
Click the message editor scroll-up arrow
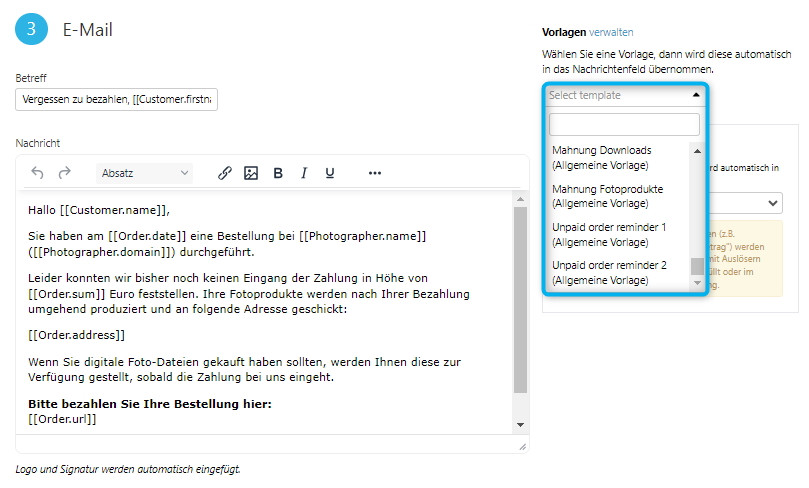pos(520,199)
